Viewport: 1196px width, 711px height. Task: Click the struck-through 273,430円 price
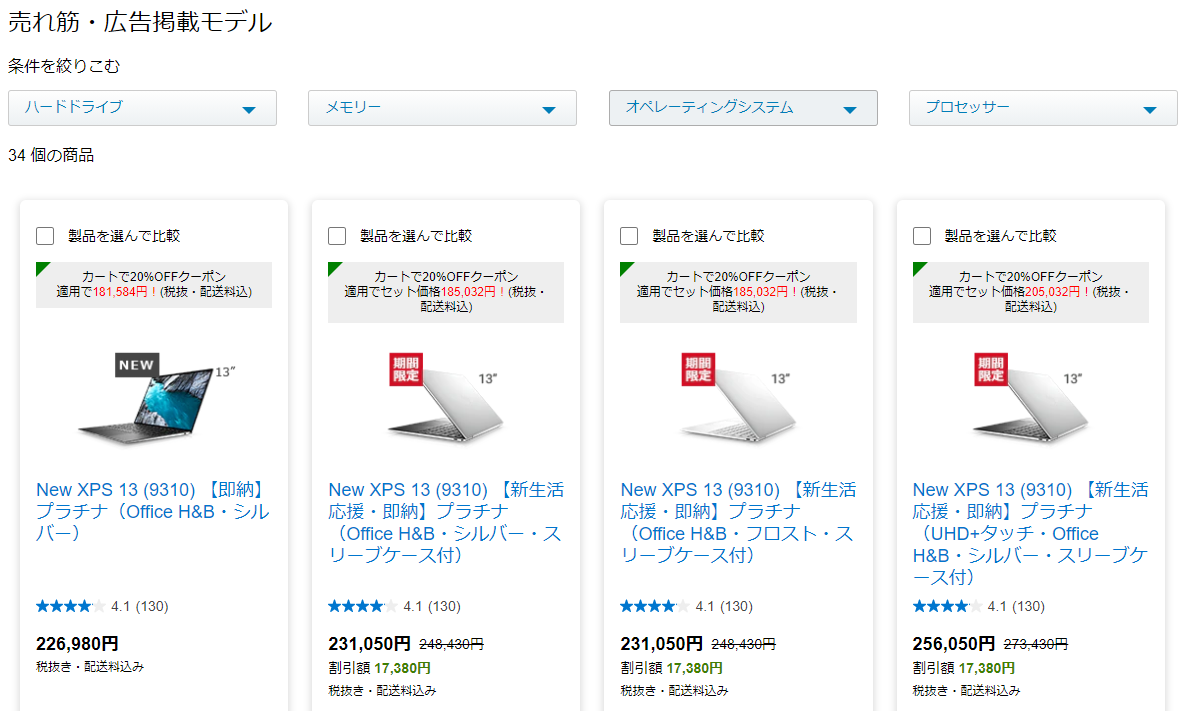coord(1036,645)
